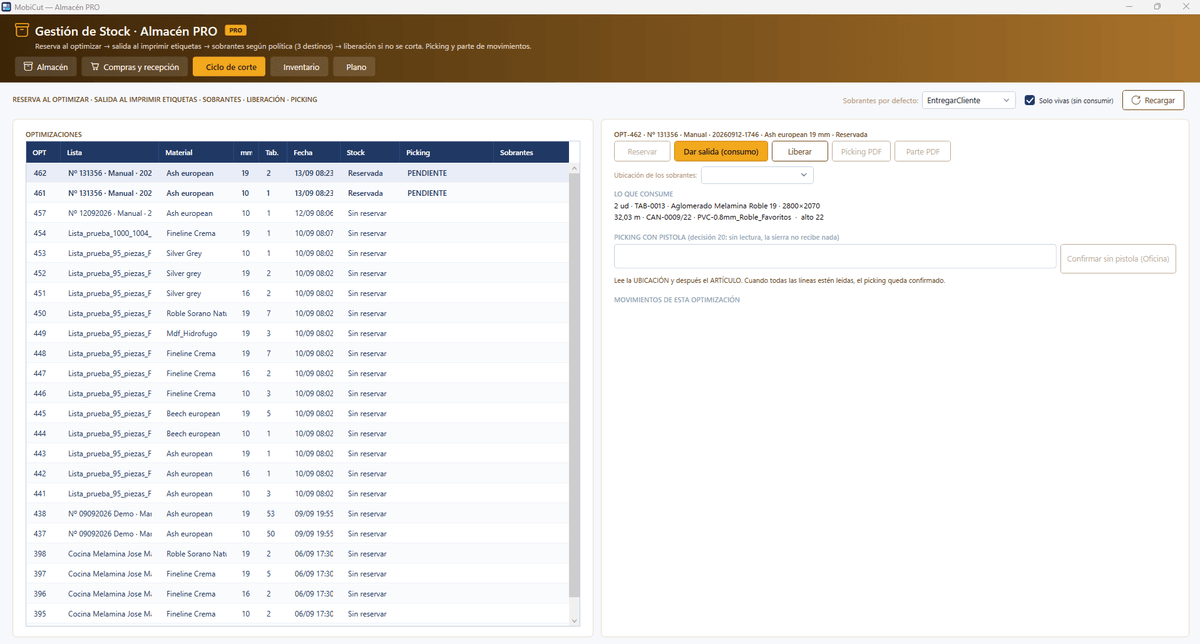Image resolution: width=1200 pixels, height=644 pixels.
Task: Click the box icon on the Almacén tab
Action: [x=27, y=67]
